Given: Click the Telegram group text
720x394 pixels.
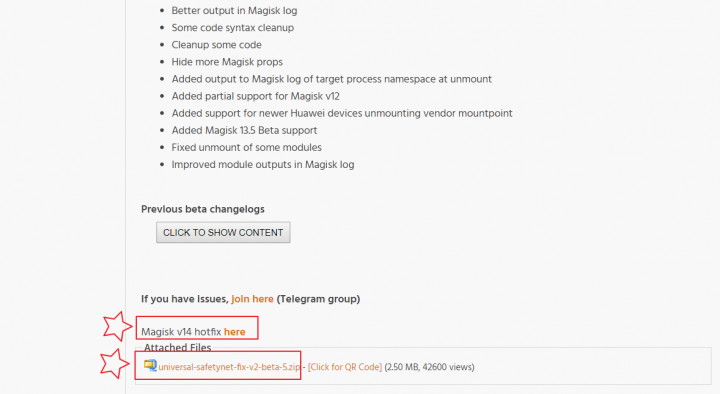Looking at the screenshot, I should click(x=318, y=299).
